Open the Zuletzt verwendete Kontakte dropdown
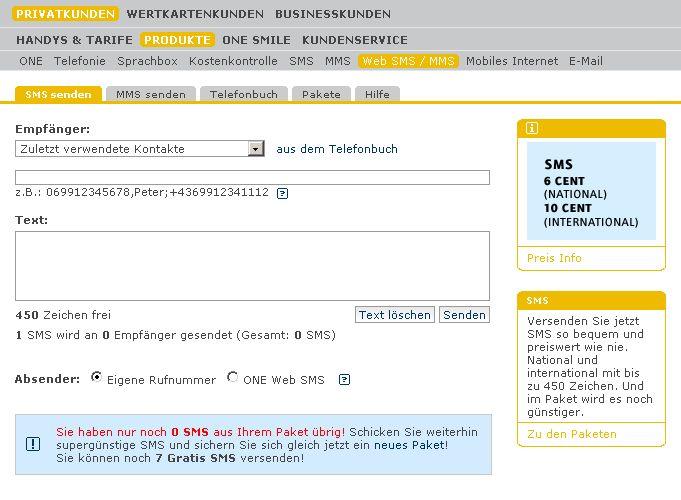The height and width of the screenshot is (500, 681). point(140,149)
